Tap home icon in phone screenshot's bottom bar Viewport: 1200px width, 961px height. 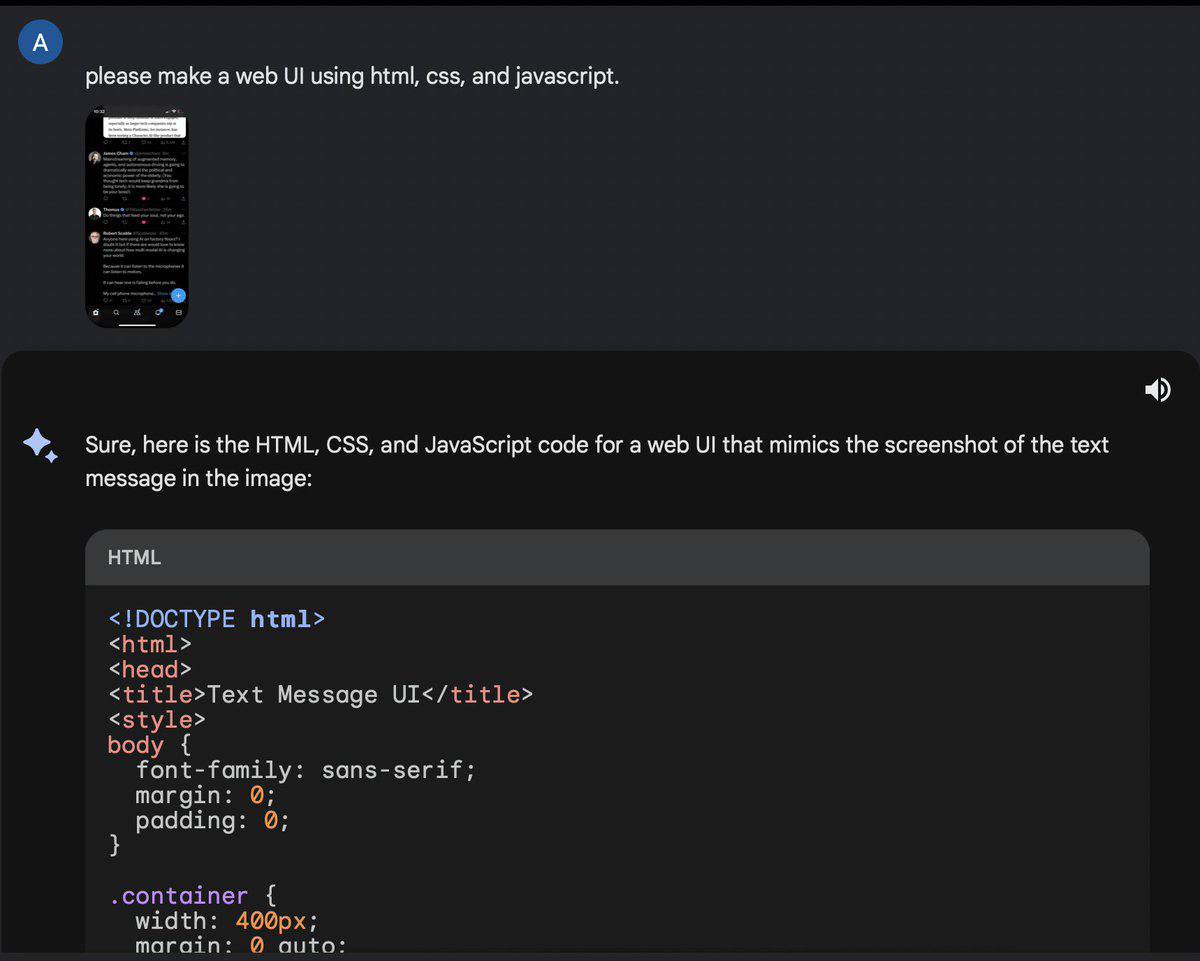coord(96,312)
